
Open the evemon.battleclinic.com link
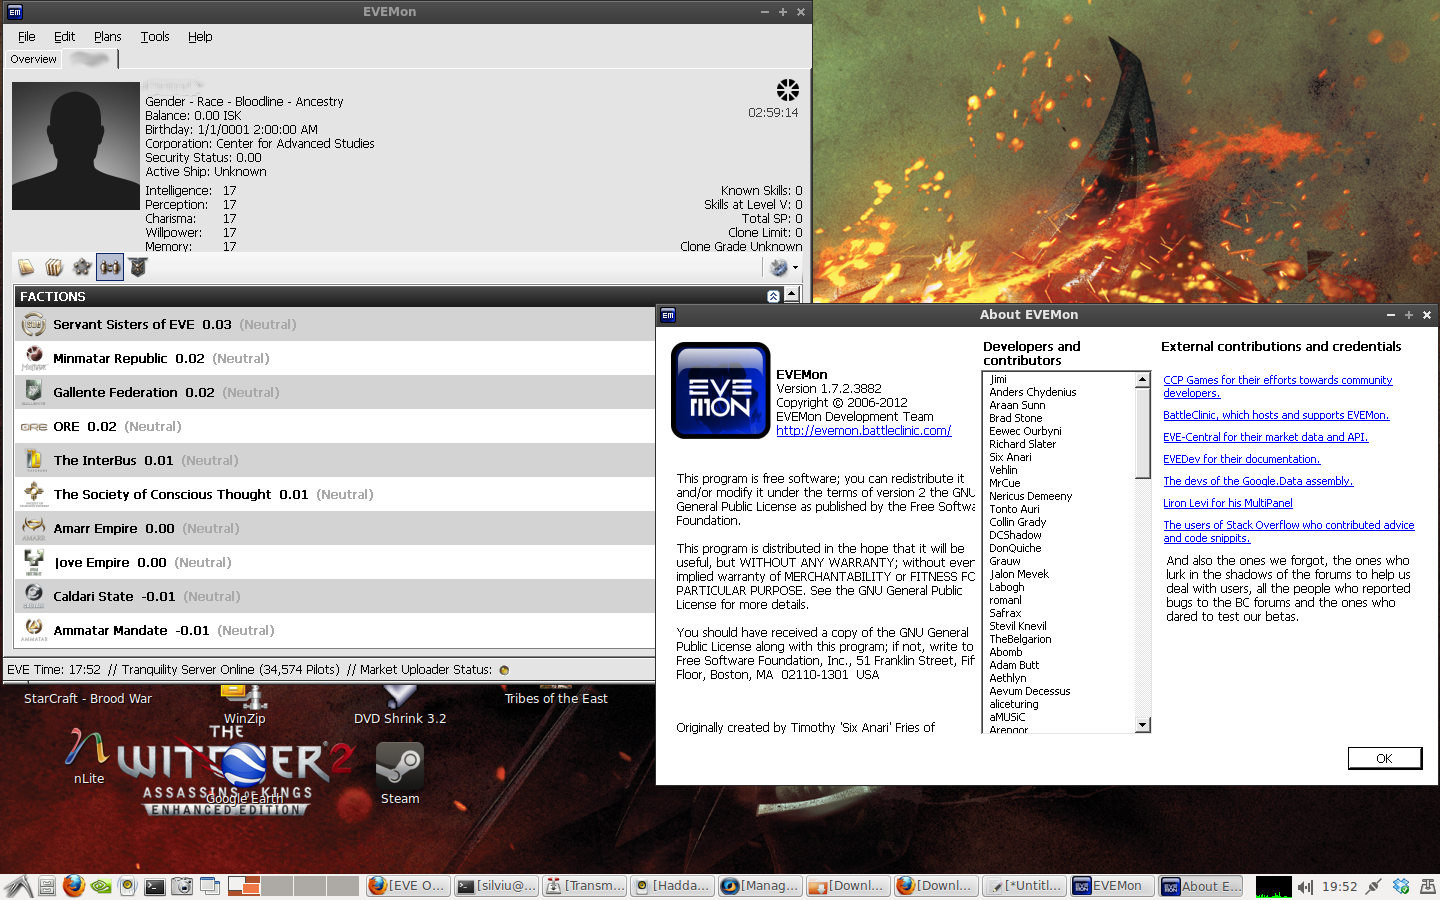[864, 431]
